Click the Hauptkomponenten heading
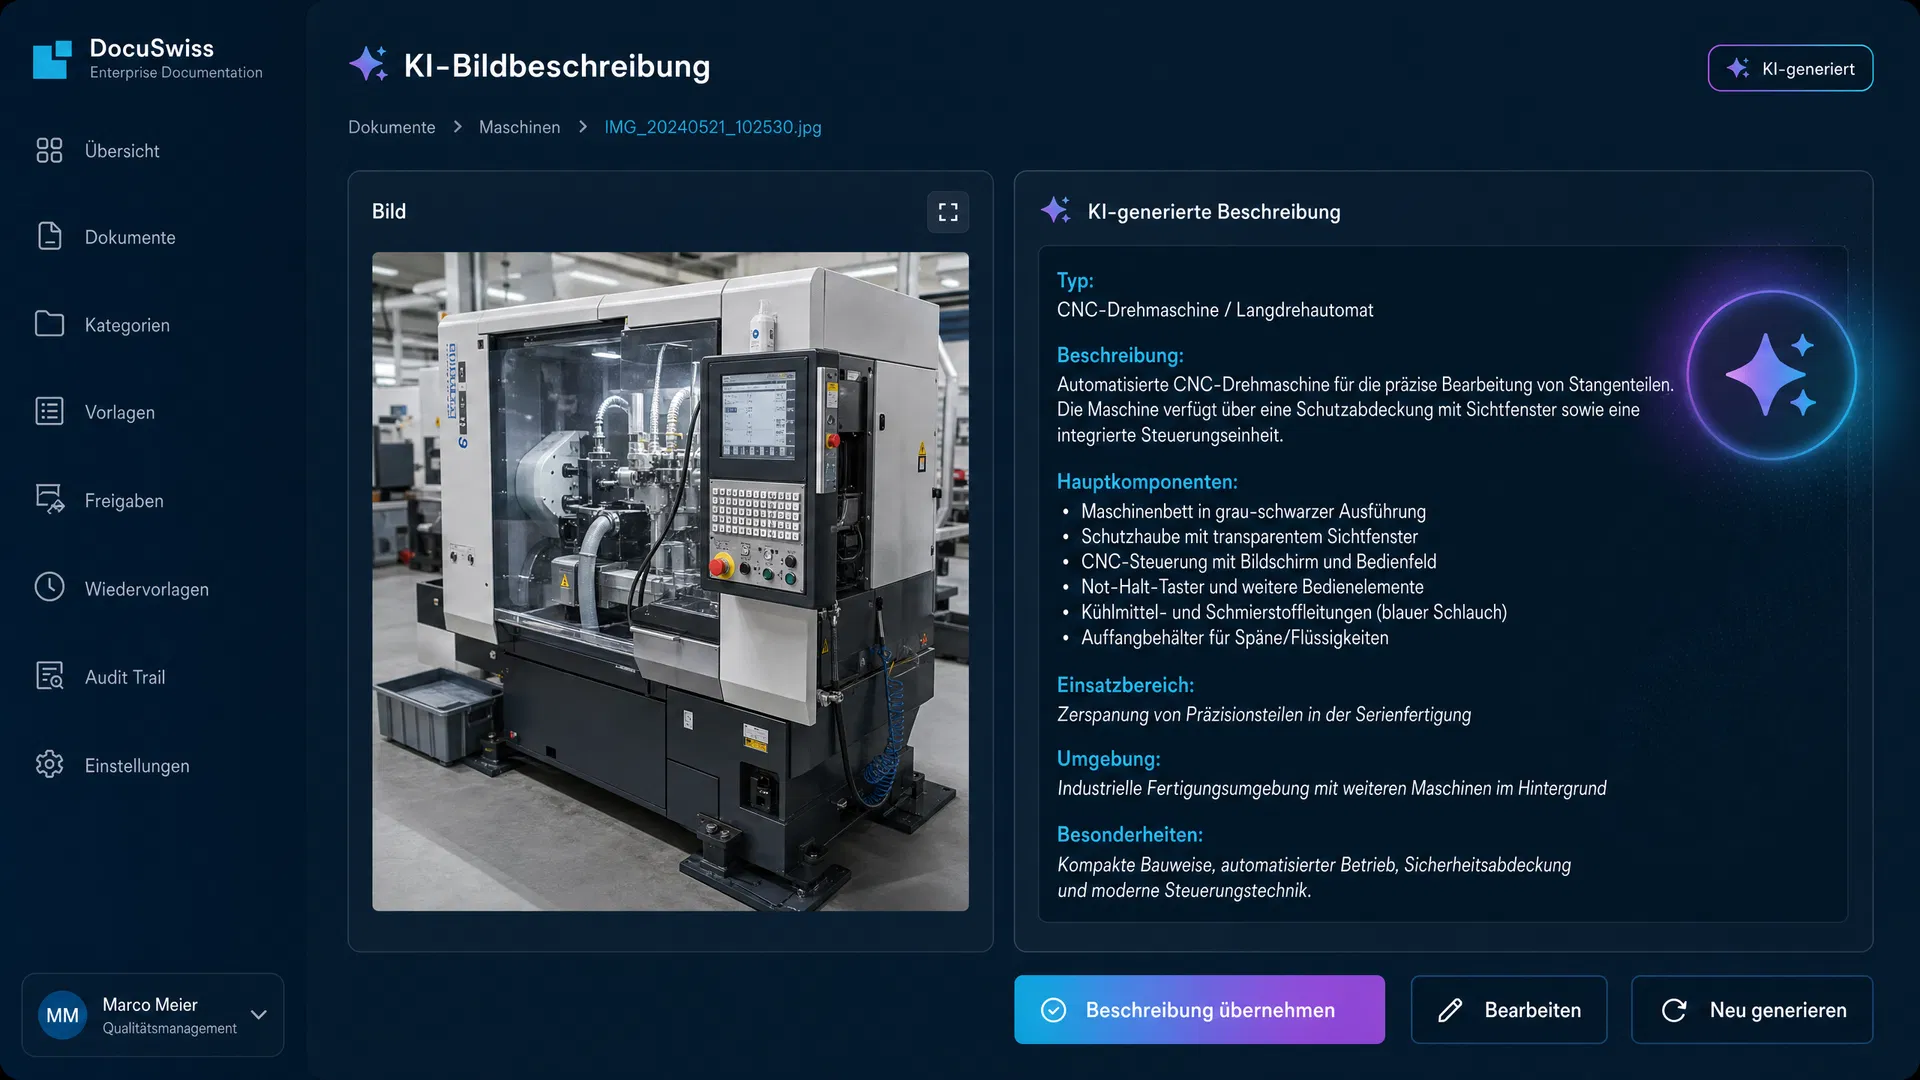1920x1080 pixels. point(1147,482)
